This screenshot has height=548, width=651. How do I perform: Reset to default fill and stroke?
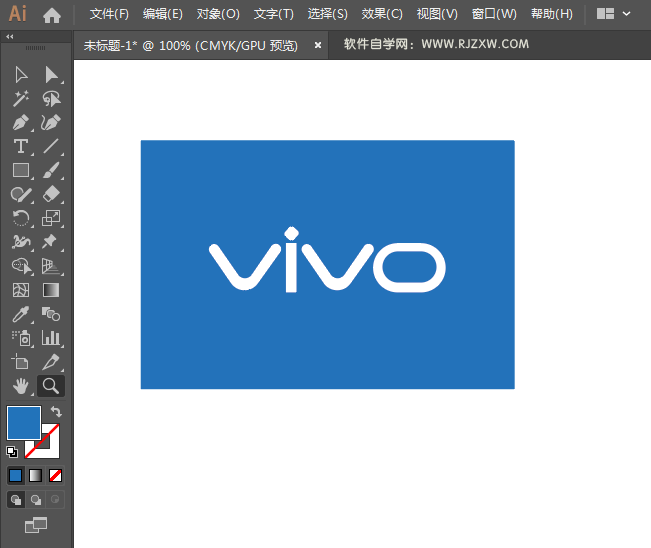point(12,452)
